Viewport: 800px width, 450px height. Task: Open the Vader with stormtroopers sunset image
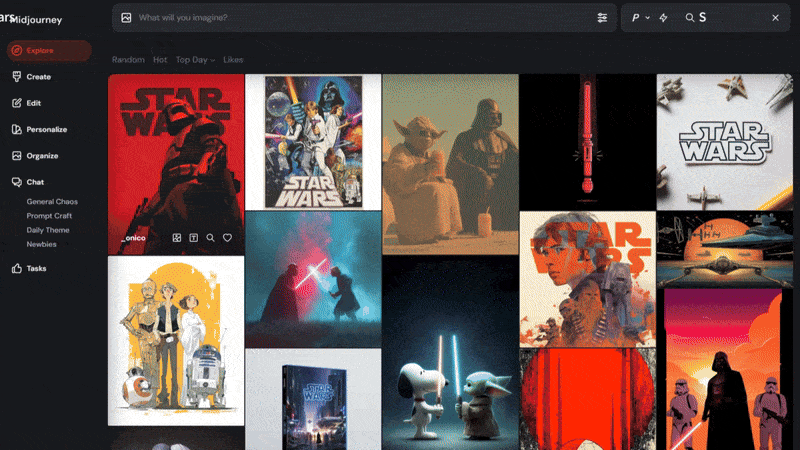click(725, 370)
